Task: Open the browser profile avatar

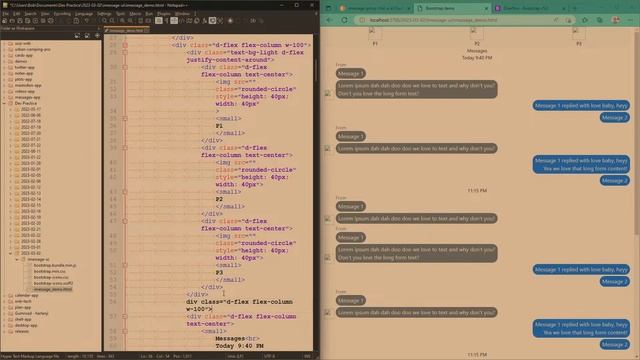Action: [x=616, y=20]
